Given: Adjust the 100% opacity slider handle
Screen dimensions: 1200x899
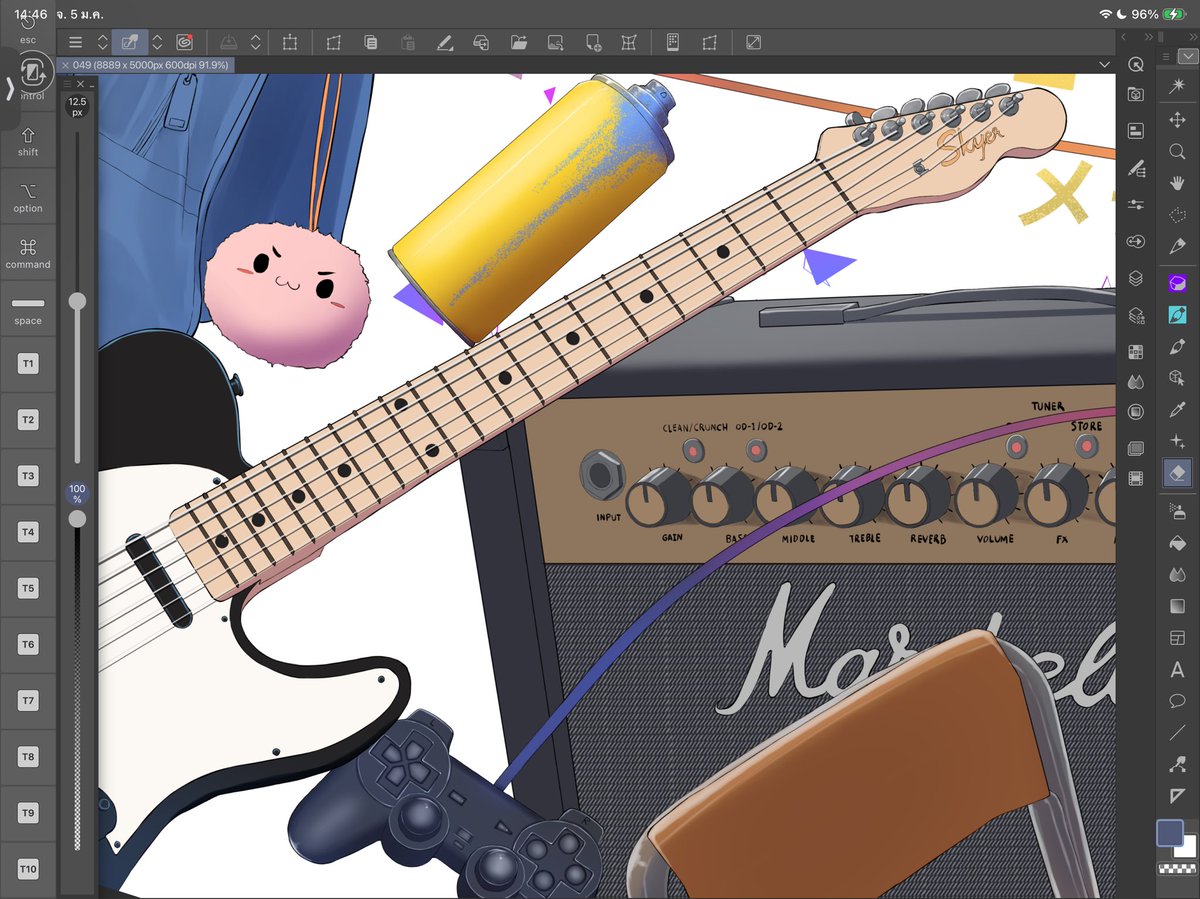Looking at the screenshot, I should tap(77, 518).
